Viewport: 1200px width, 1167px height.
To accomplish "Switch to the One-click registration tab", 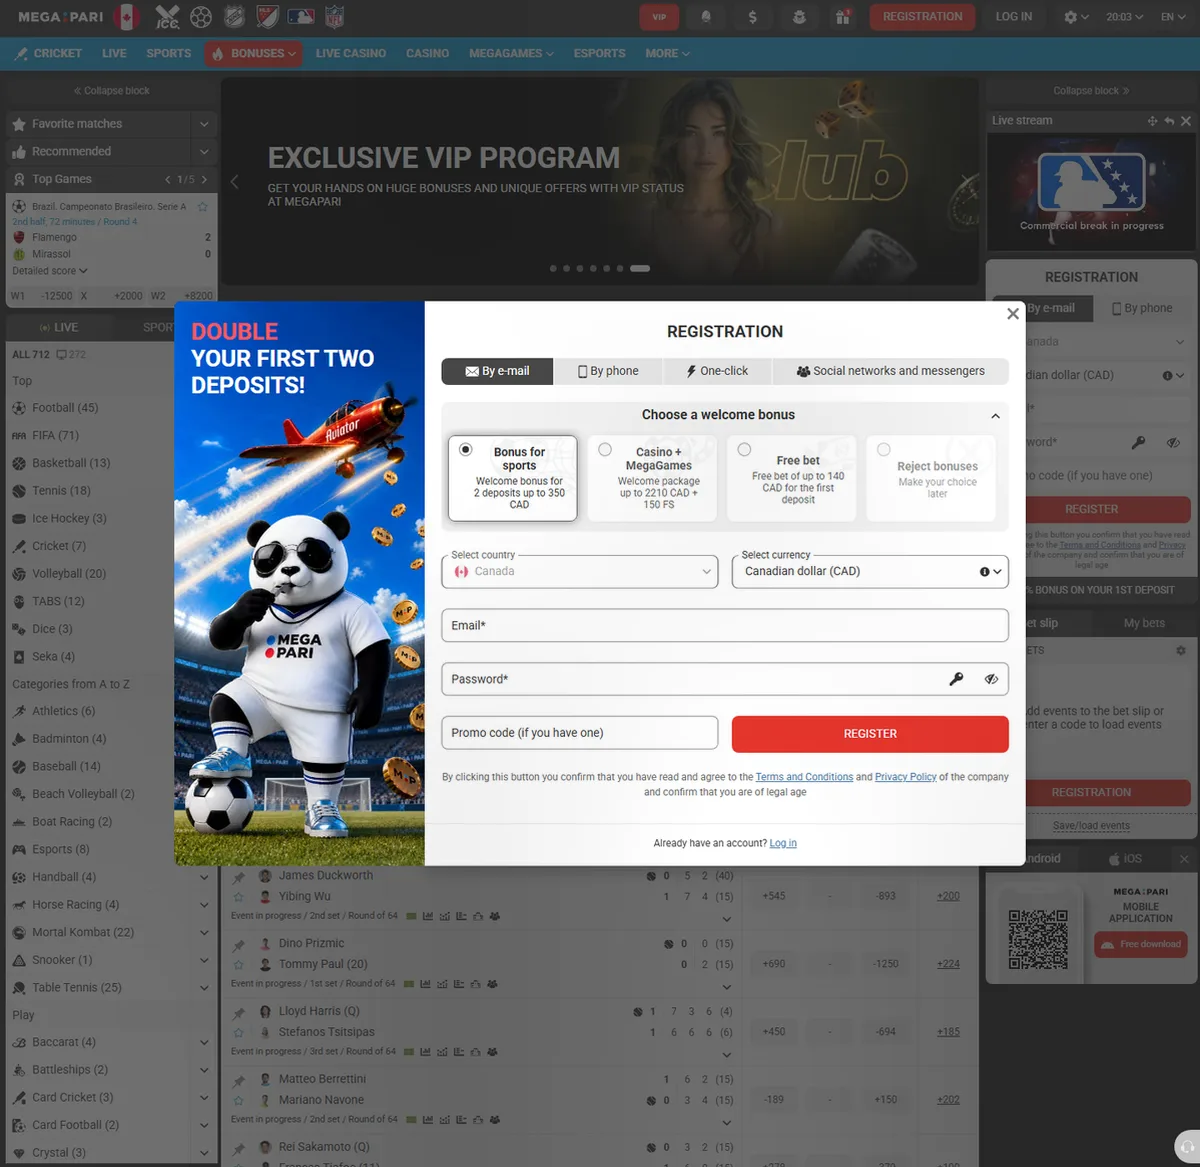I will [x=717, y=371].
